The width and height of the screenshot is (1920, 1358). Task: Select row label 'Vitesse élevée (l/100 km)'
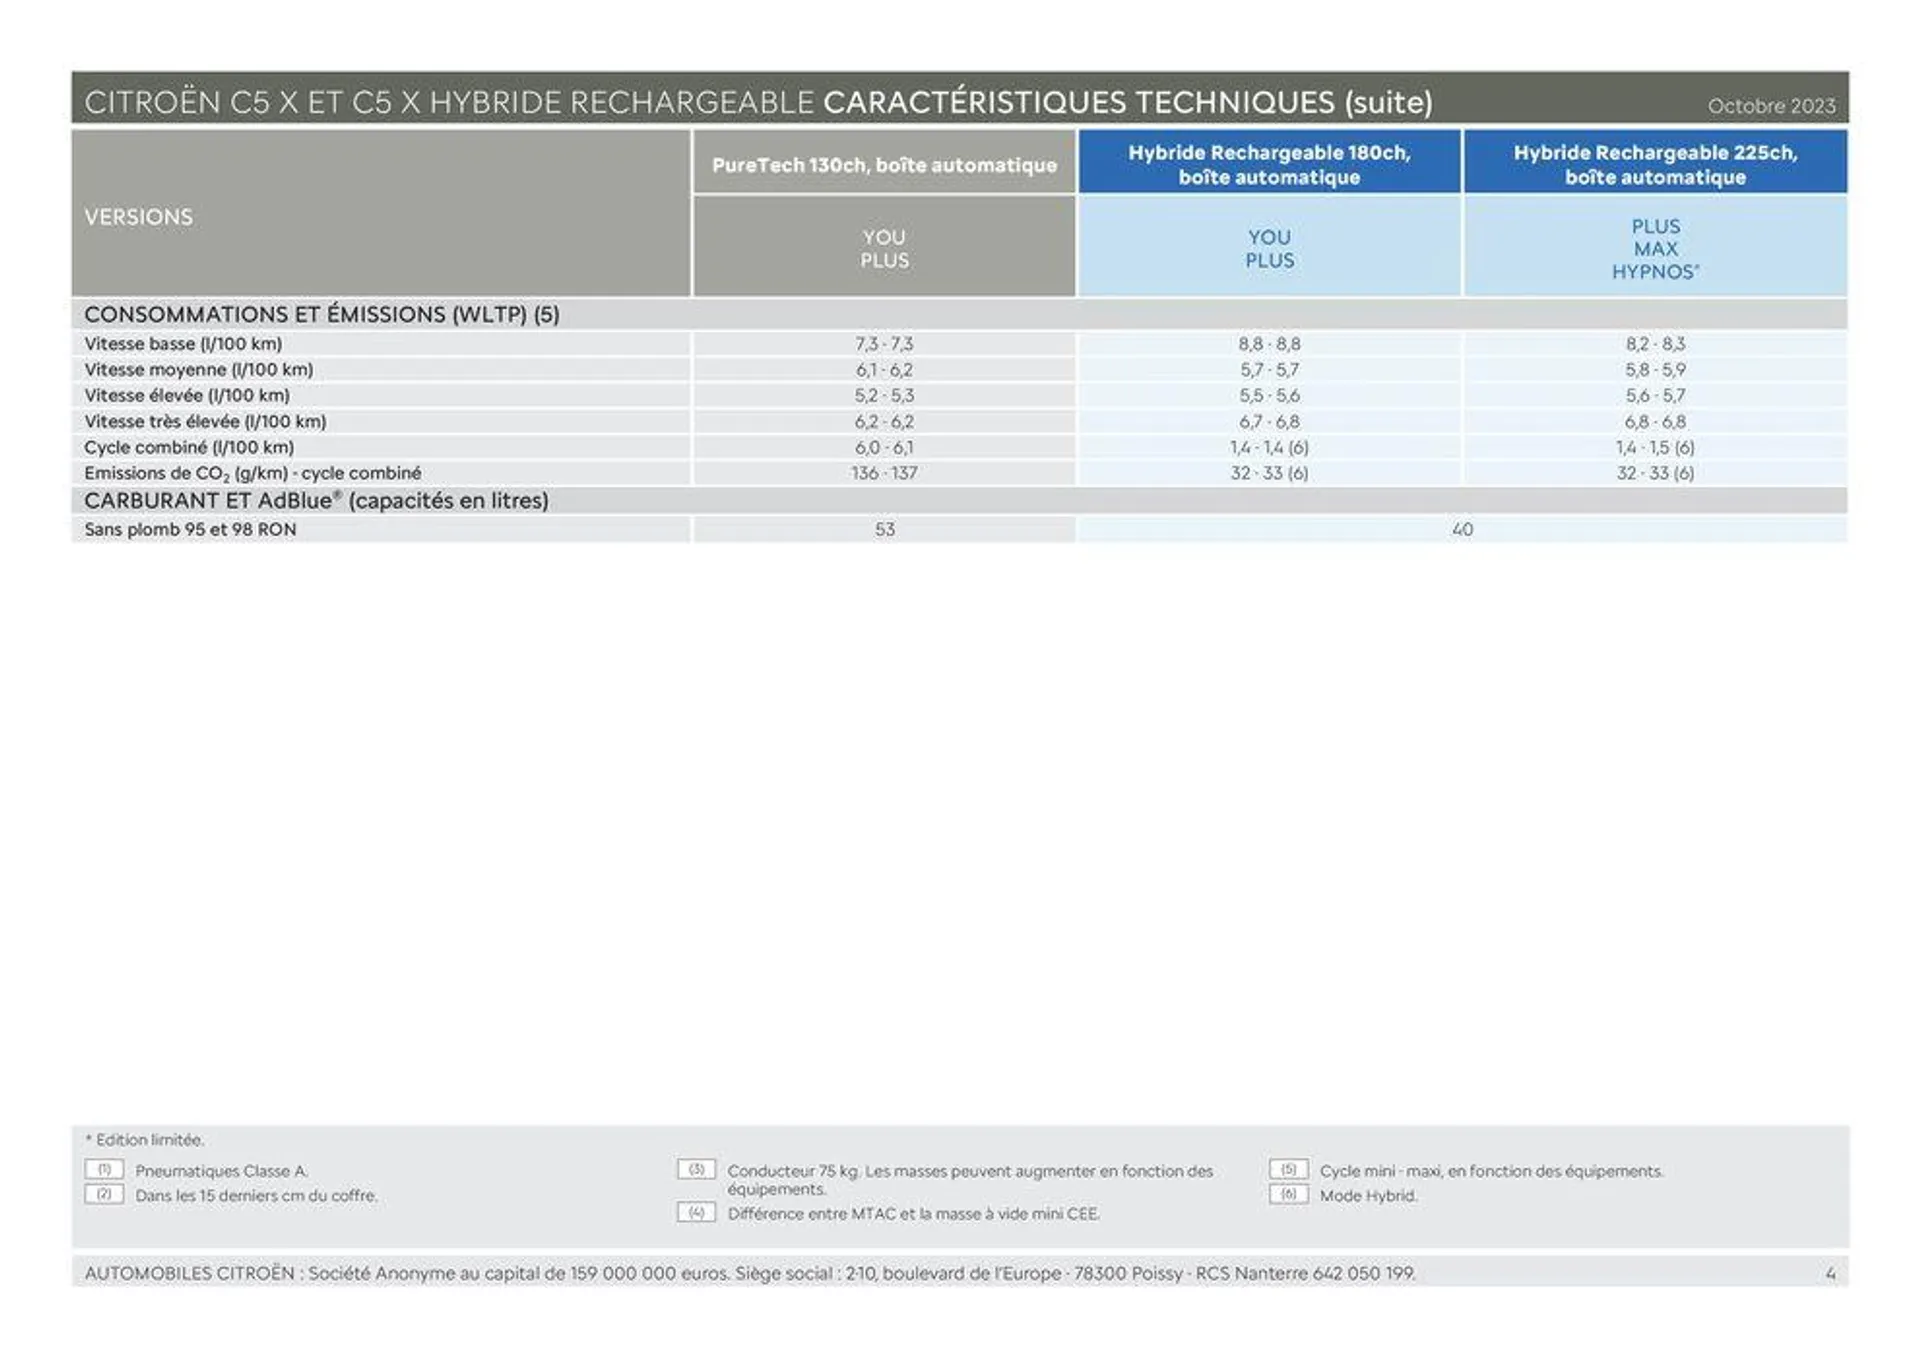(x=187, y=396)
